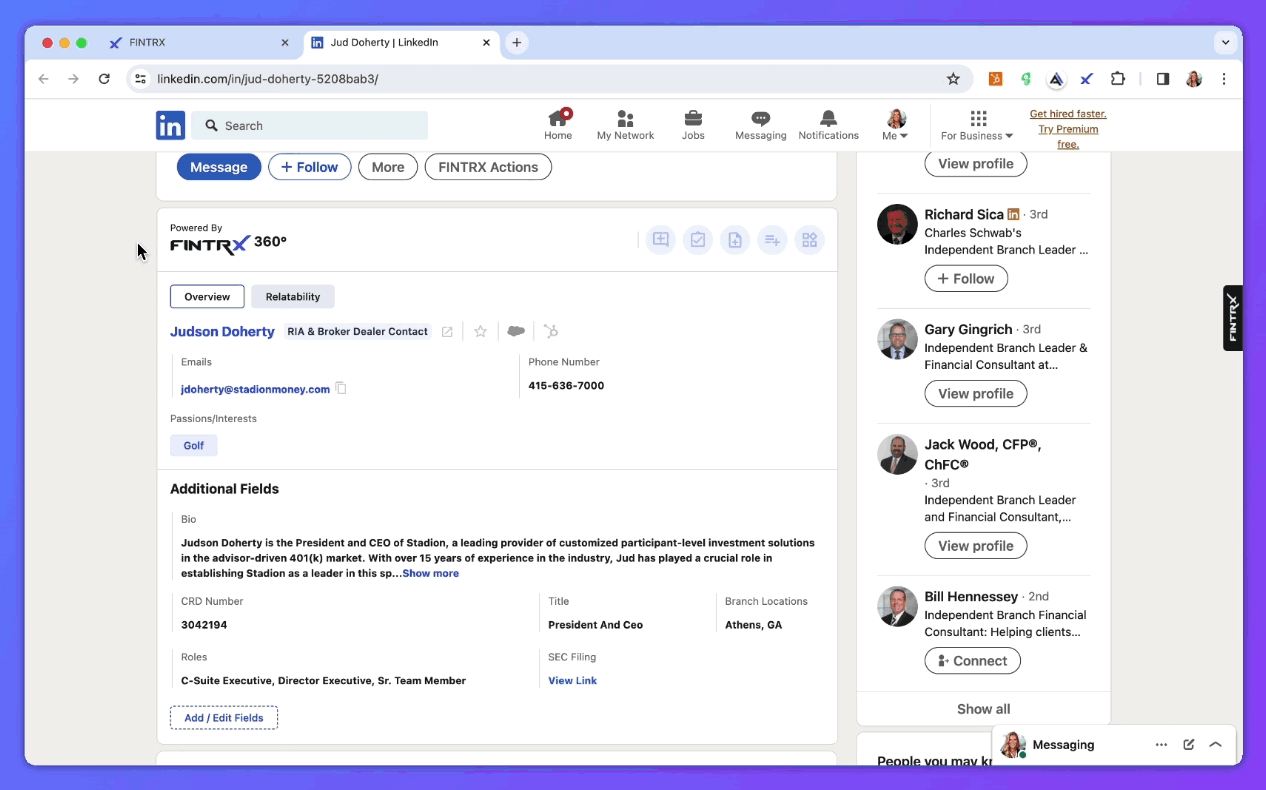Click the first FINTRX 360 add-note icon
Image resolution: width=1266 pixels, height=790 pixels.
tap(660, 240)
